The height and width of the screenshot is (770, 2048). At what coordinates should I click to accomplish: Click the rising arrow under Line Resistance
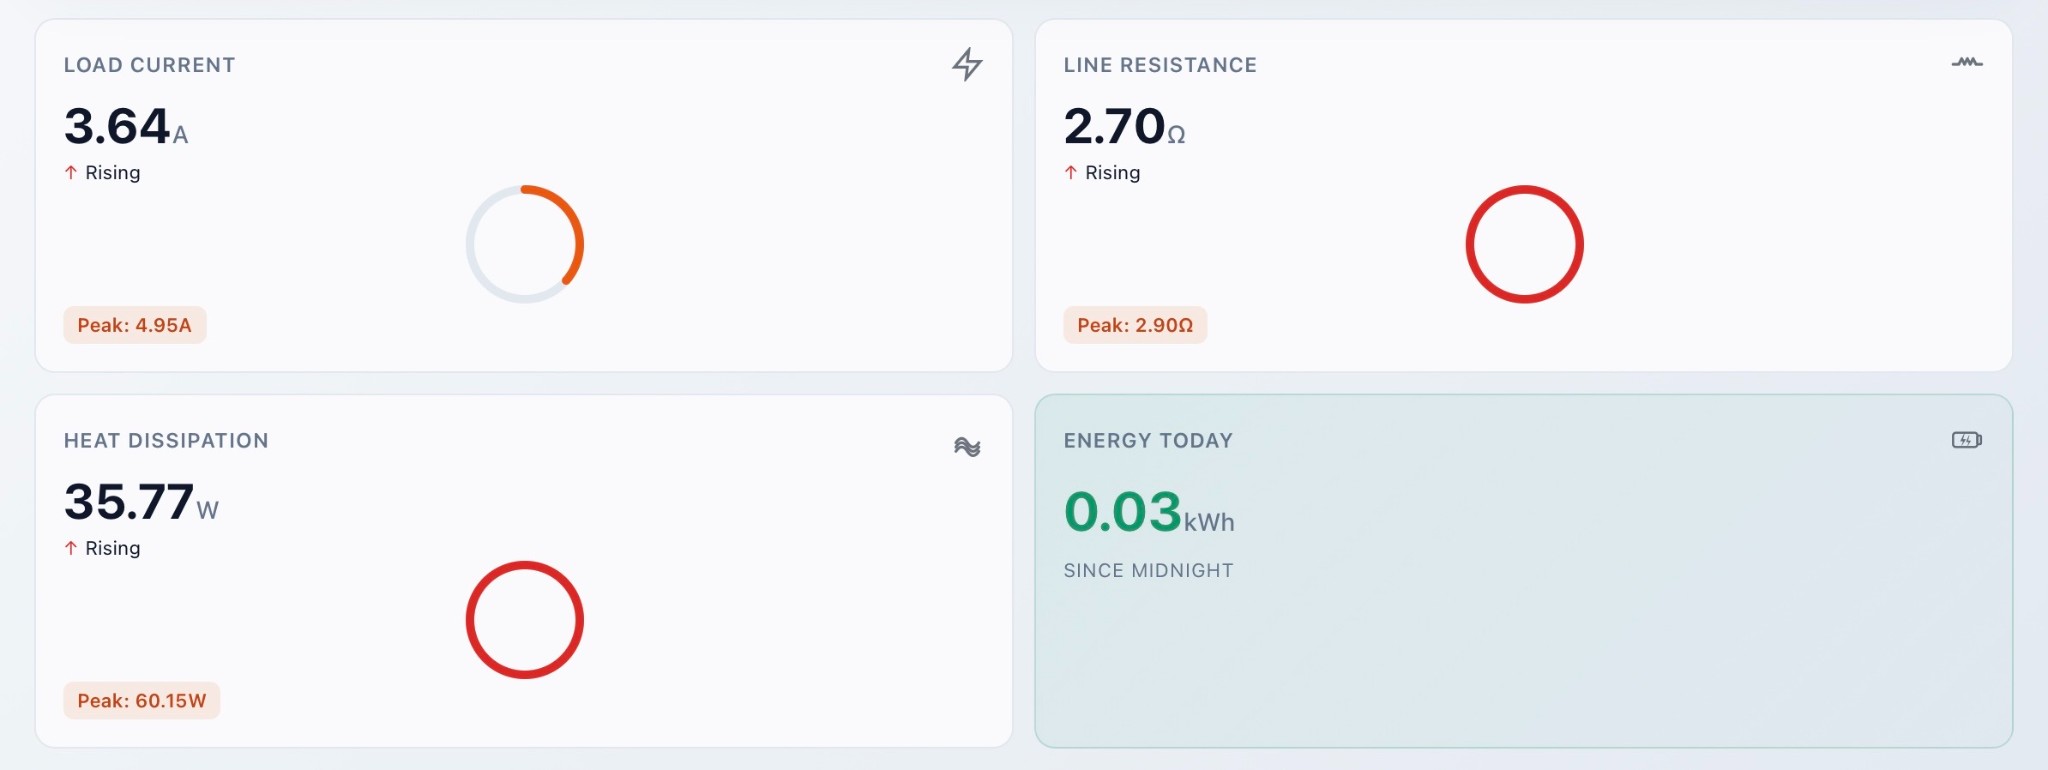(1070, 172)
